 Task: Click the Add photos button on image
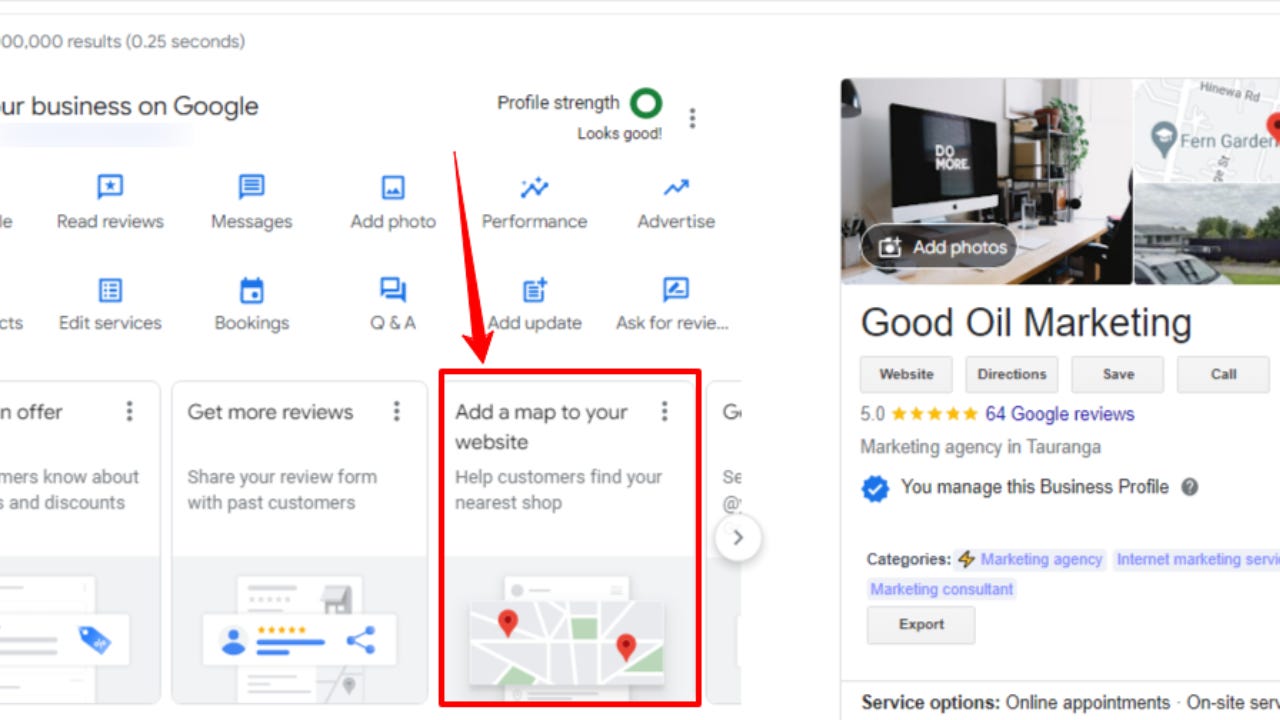938,247
